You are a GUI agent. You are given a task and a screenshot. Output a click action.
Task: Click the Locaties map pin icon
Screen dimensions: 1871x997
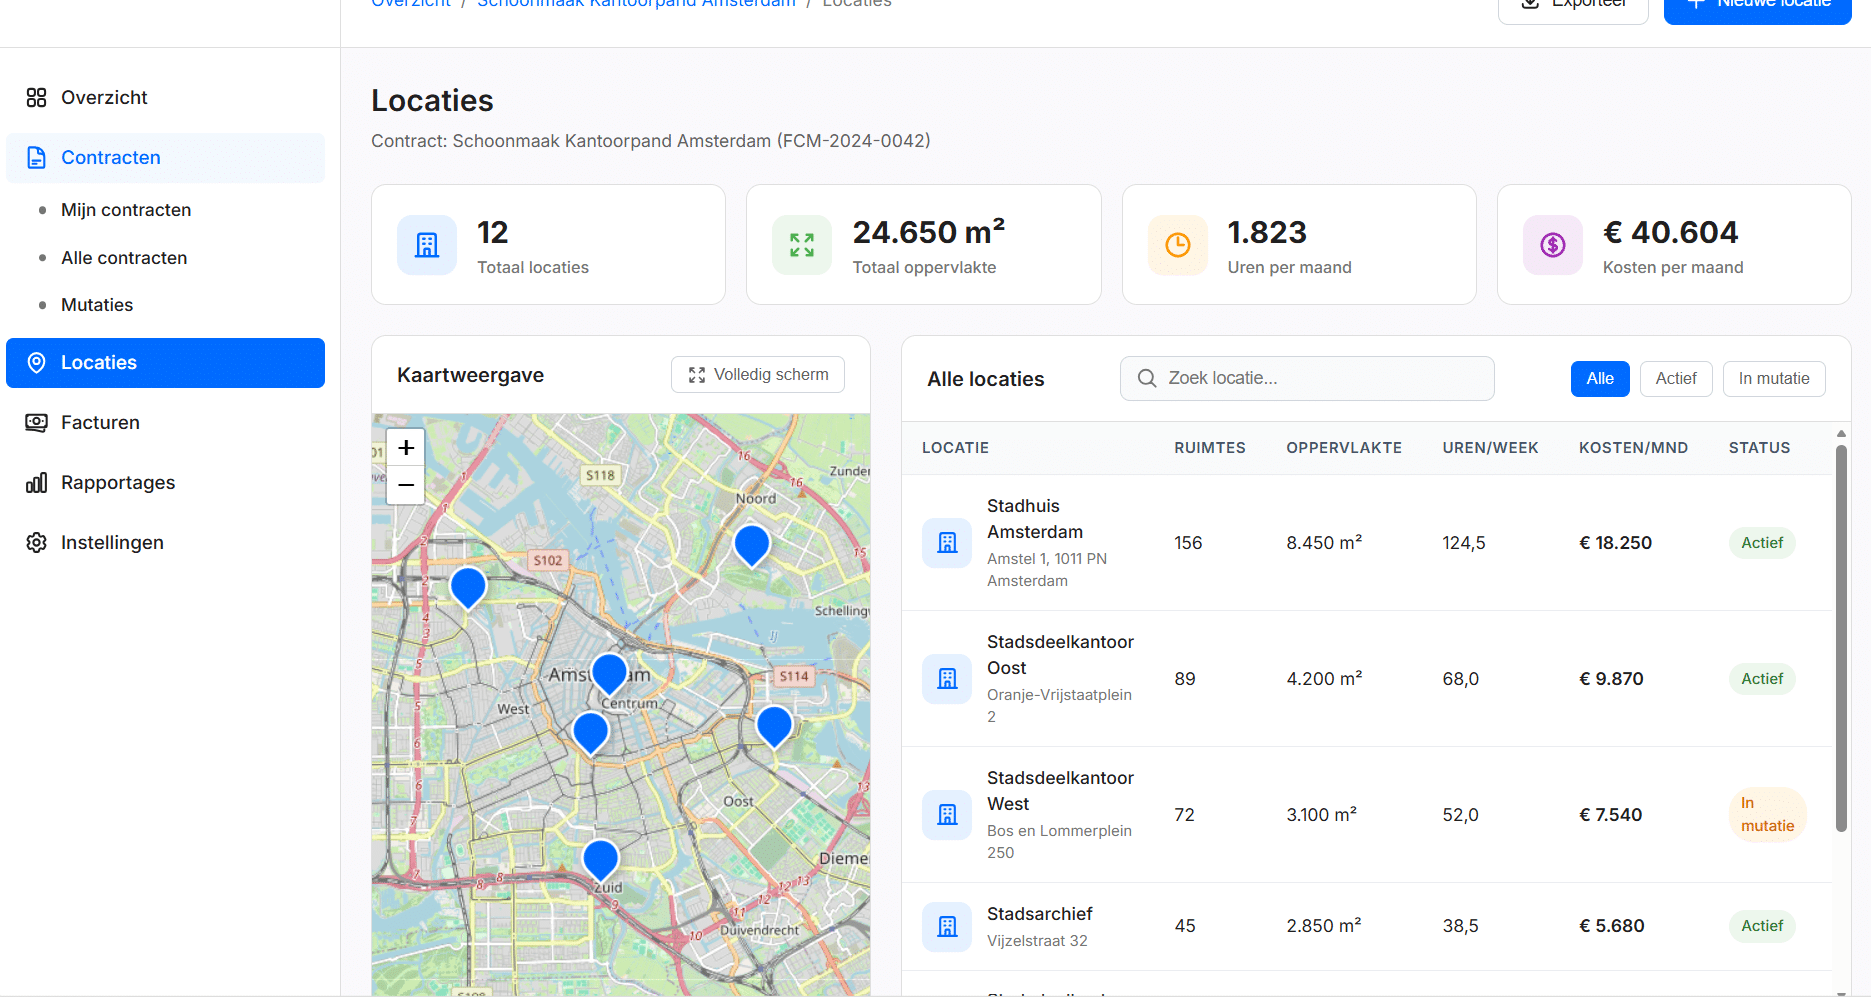[x=36, y=362]
